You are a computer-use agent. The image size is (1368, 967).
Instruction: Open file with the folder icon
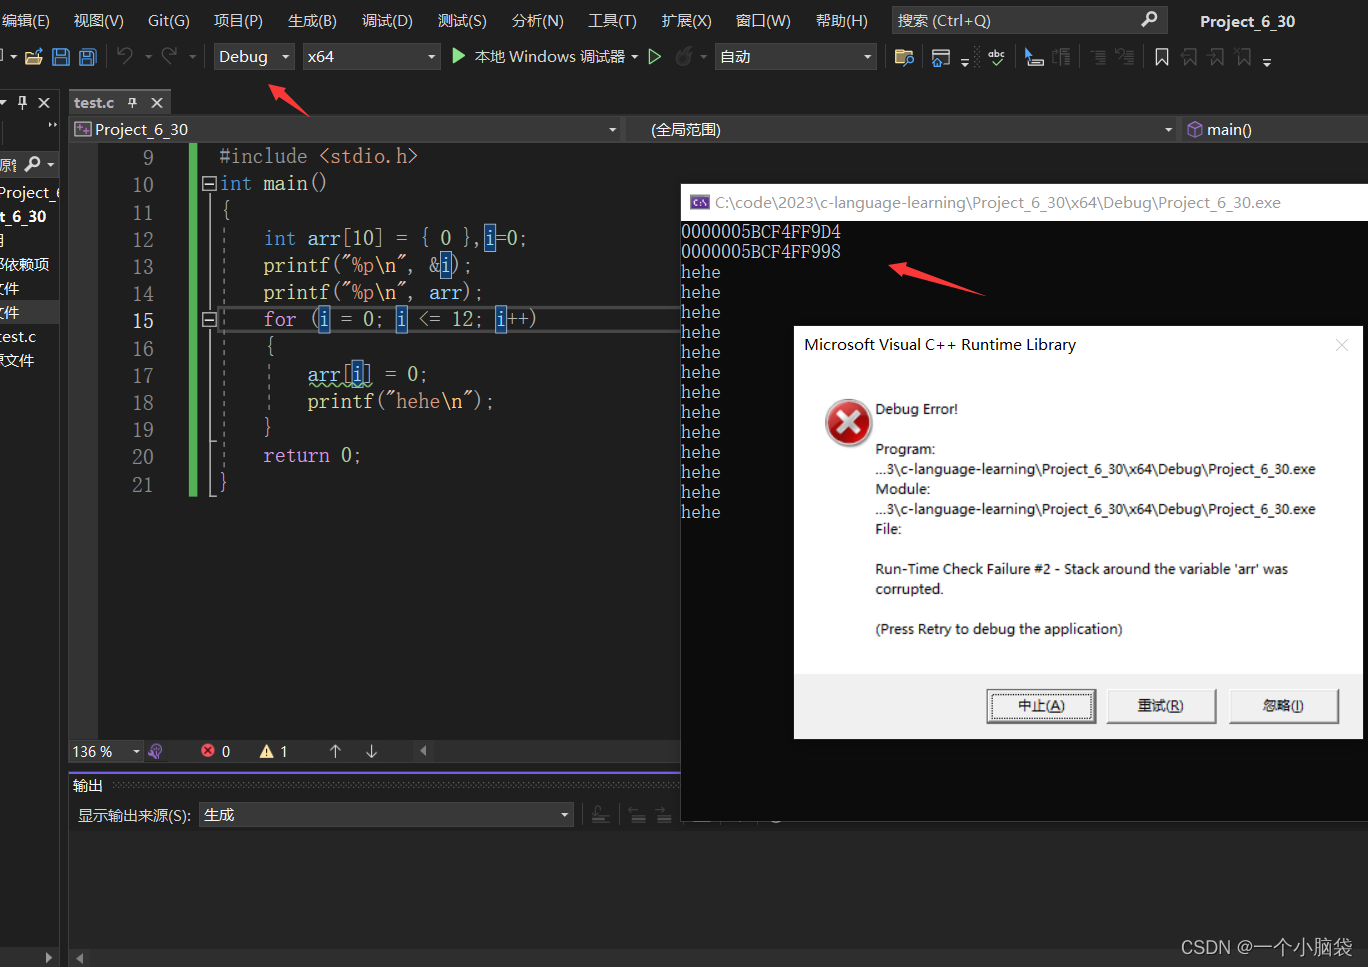[x=33, y=57]
